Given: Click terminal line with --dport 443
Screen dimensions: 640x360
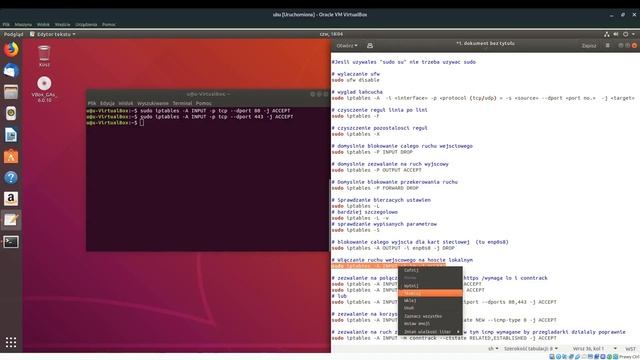Looking at the screenshot, I should click(x=190, y=117).
